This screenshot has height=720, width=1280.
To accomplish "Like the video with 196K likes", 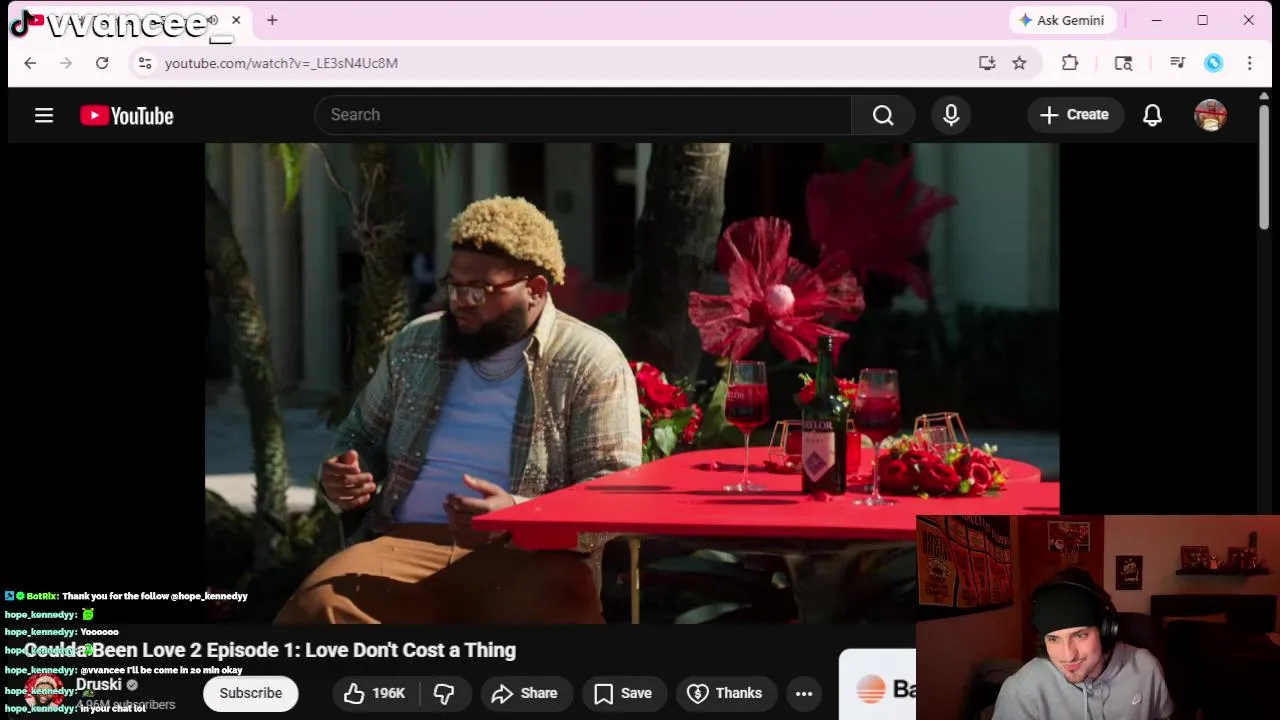I will 375,693.
